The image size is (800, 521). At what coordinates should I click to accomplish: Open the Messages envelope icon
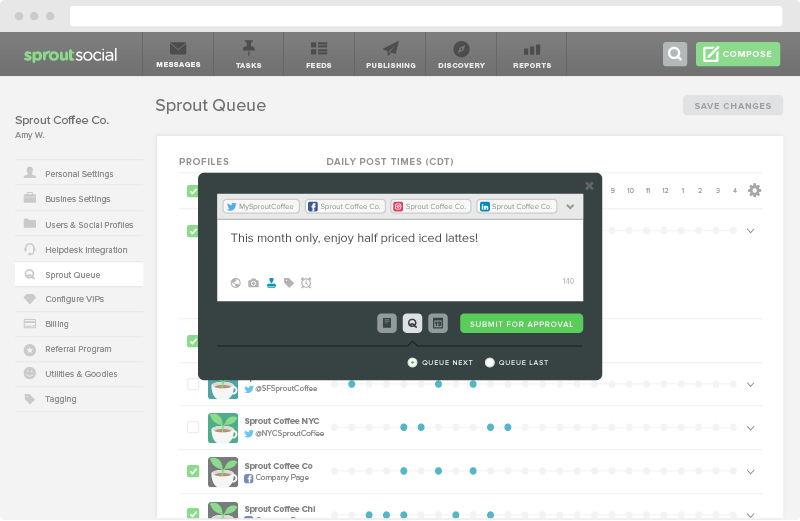tap(178, 48)
